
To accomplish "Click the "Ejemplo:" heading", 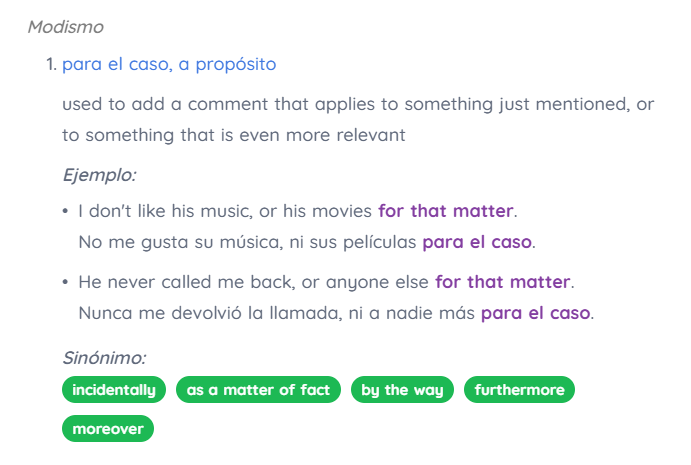I will point(98,175).
